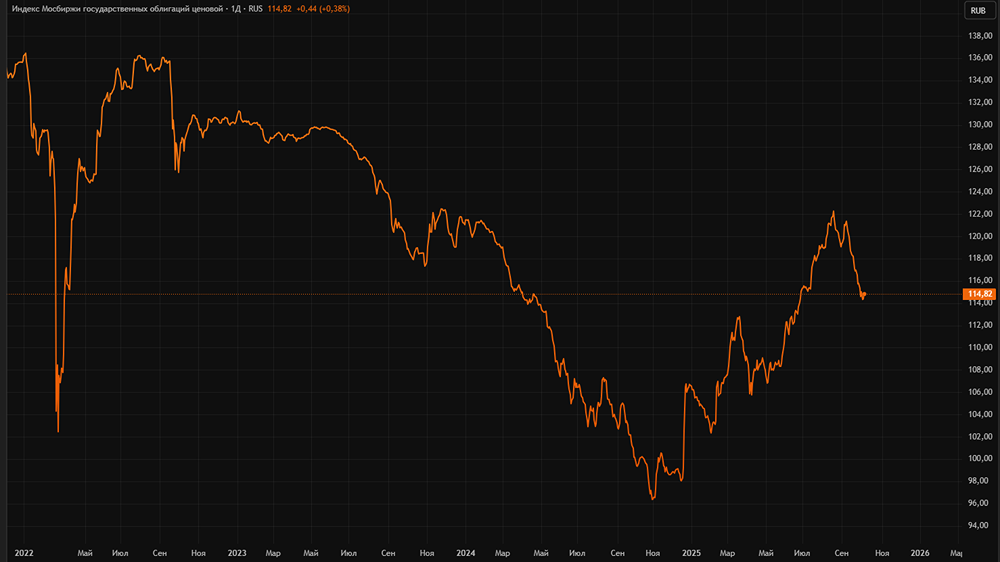Image resolution: width=1000 pixels, height=562 pixels.
Task: Click the 136,00 price axis label
Action: click(980, 57)
